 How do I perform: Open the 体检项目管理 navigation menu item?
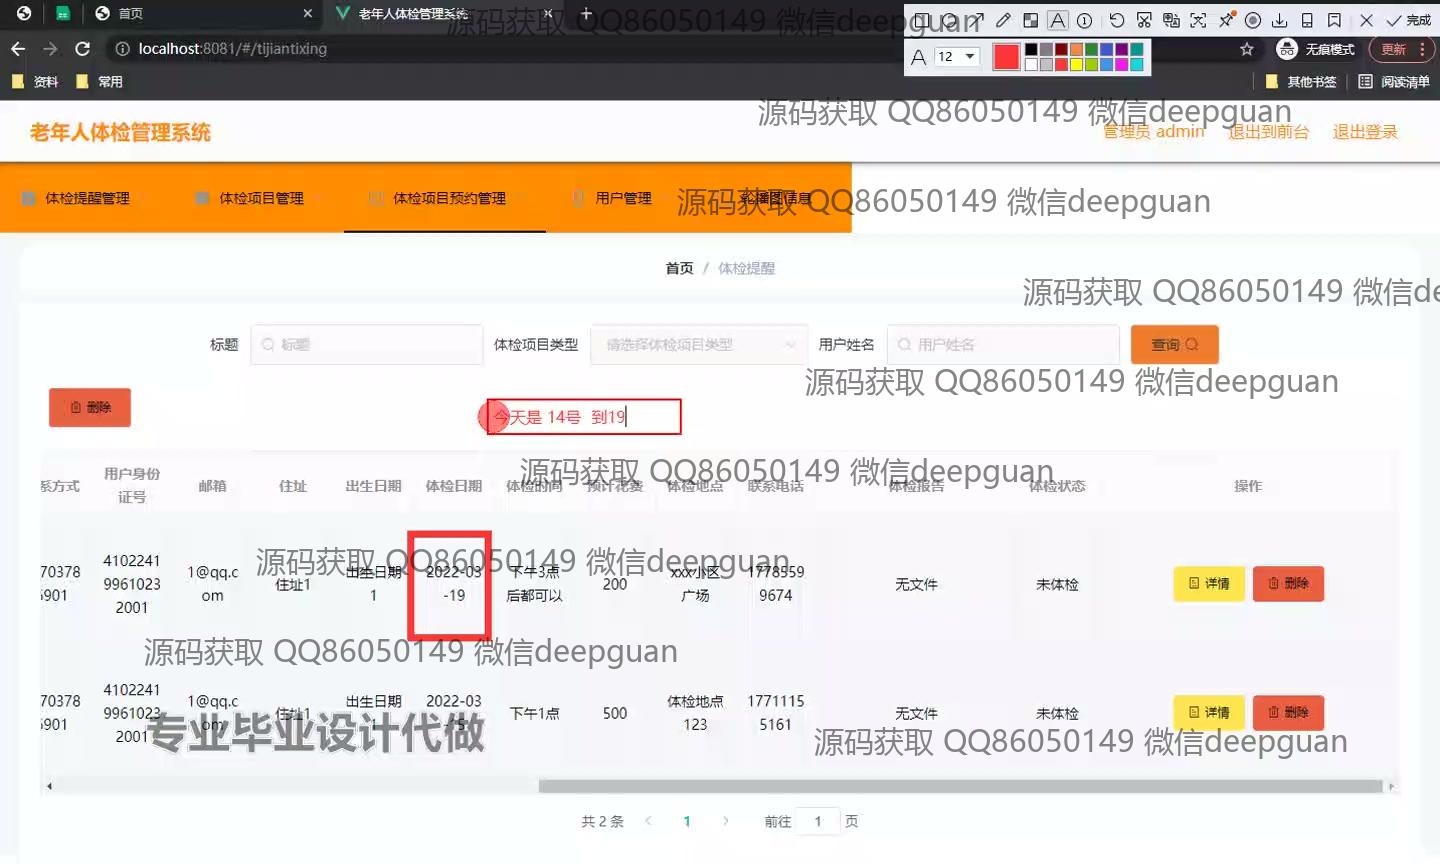click(260, 198)
